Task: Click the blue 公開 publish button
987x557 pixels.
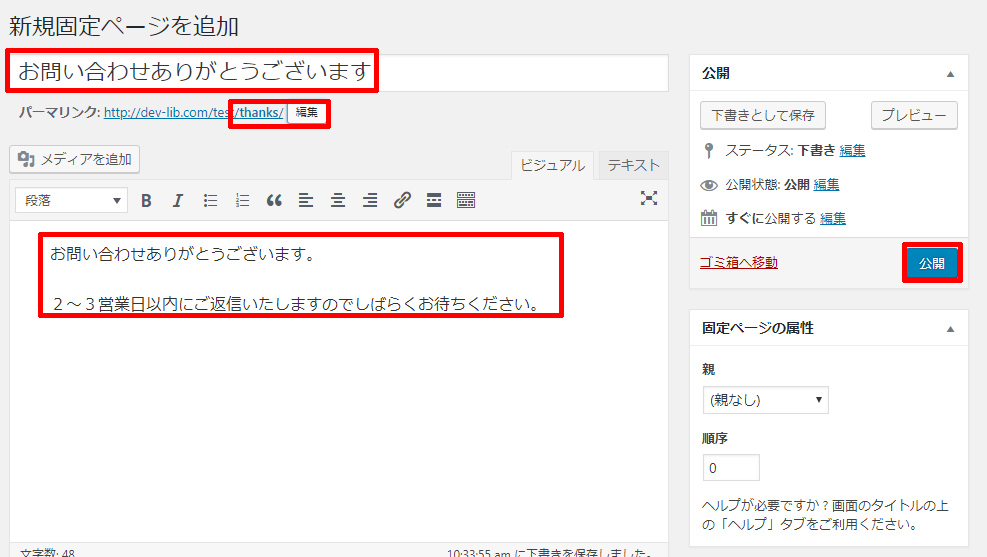Action: (932, 263)
